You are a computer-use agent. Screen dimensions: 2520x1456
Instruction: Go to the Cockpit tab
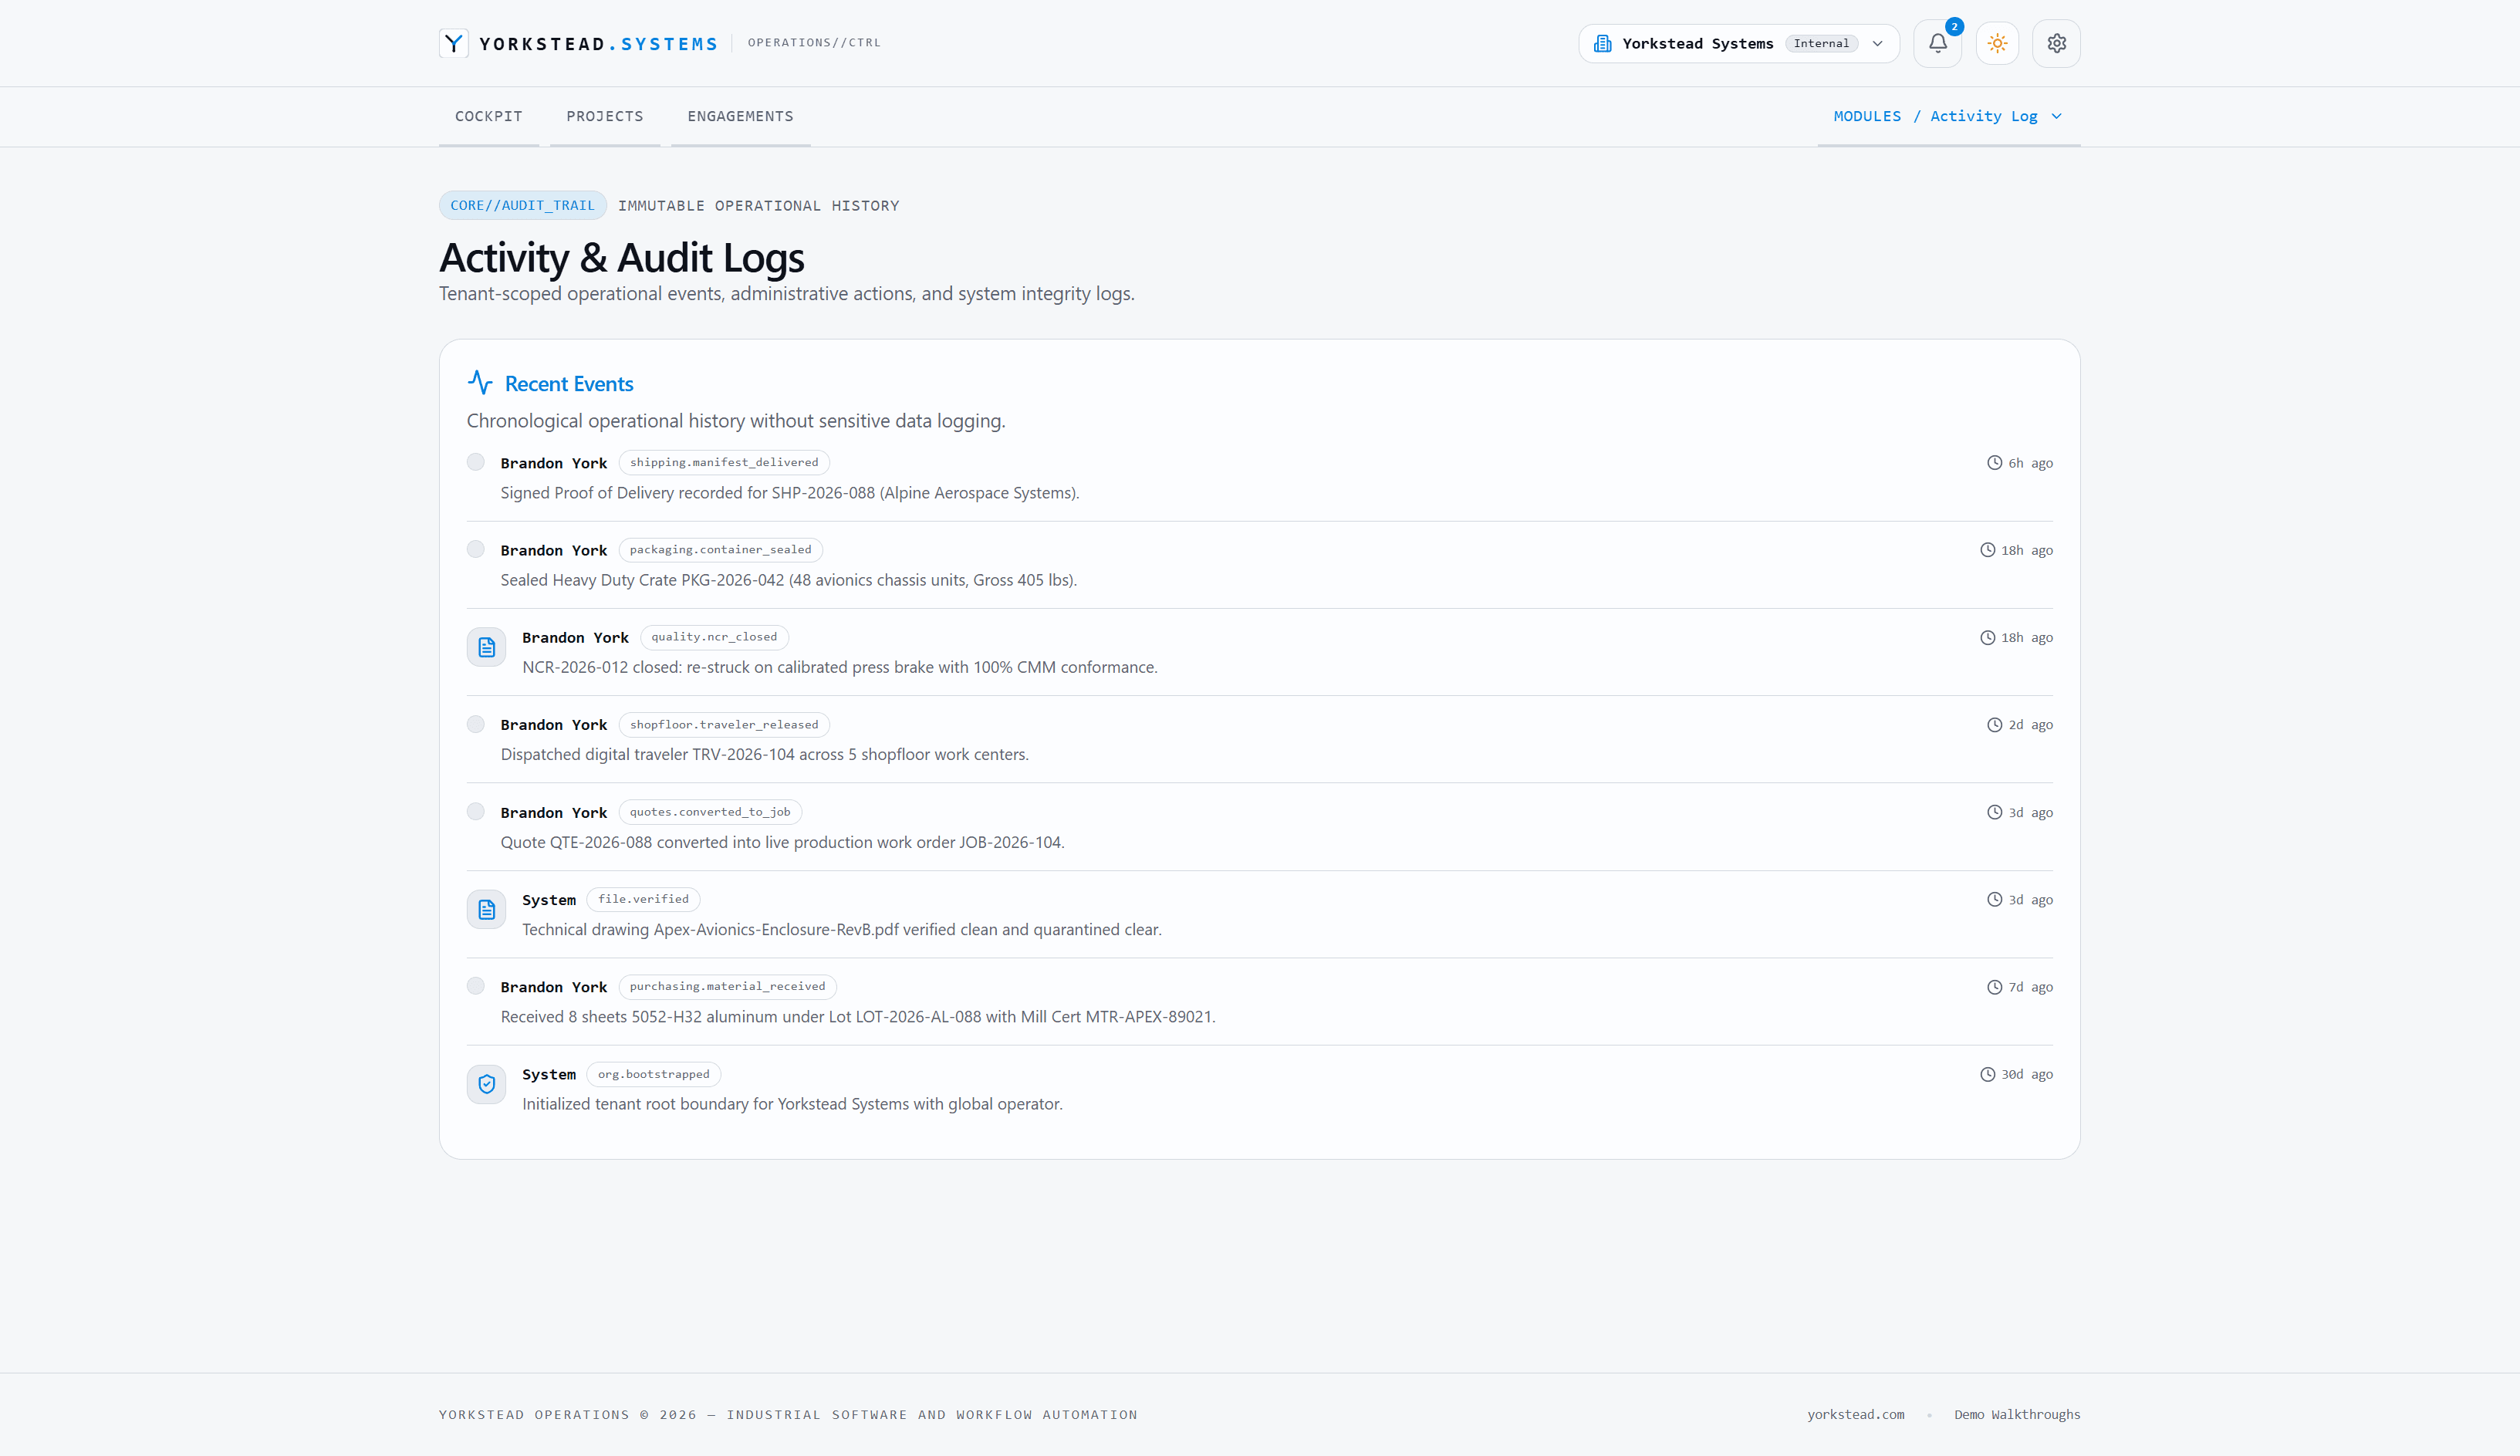pyautogui.click(x=489, y=116)
